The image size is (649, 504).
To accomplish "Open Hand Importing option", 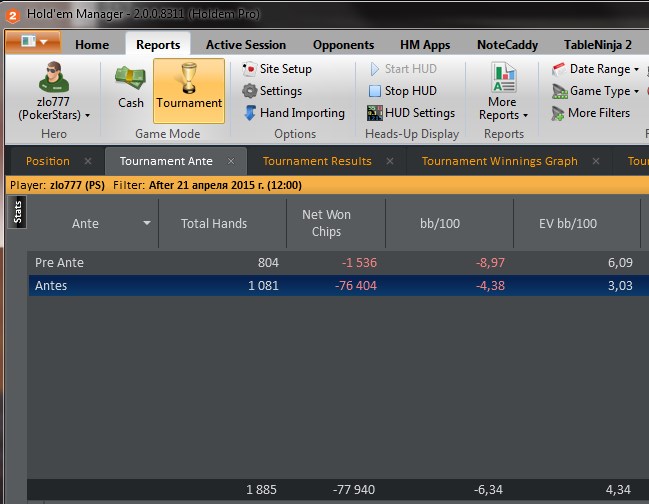I will [x=294, y=113].
